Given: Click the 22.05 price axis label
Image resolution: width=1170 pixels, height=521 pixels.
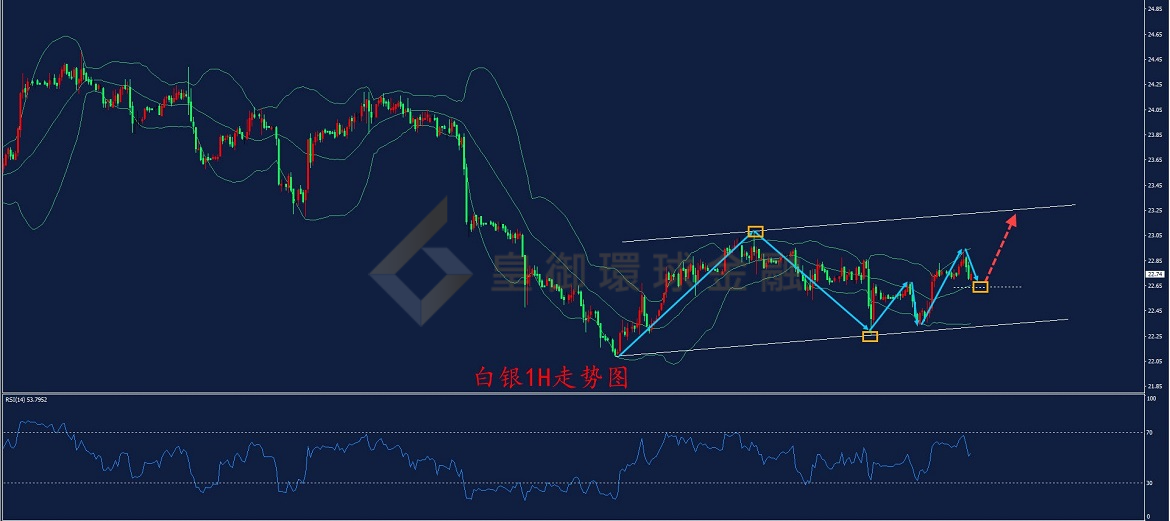Looking at the screenshot, I should [x=1157, y=361].
